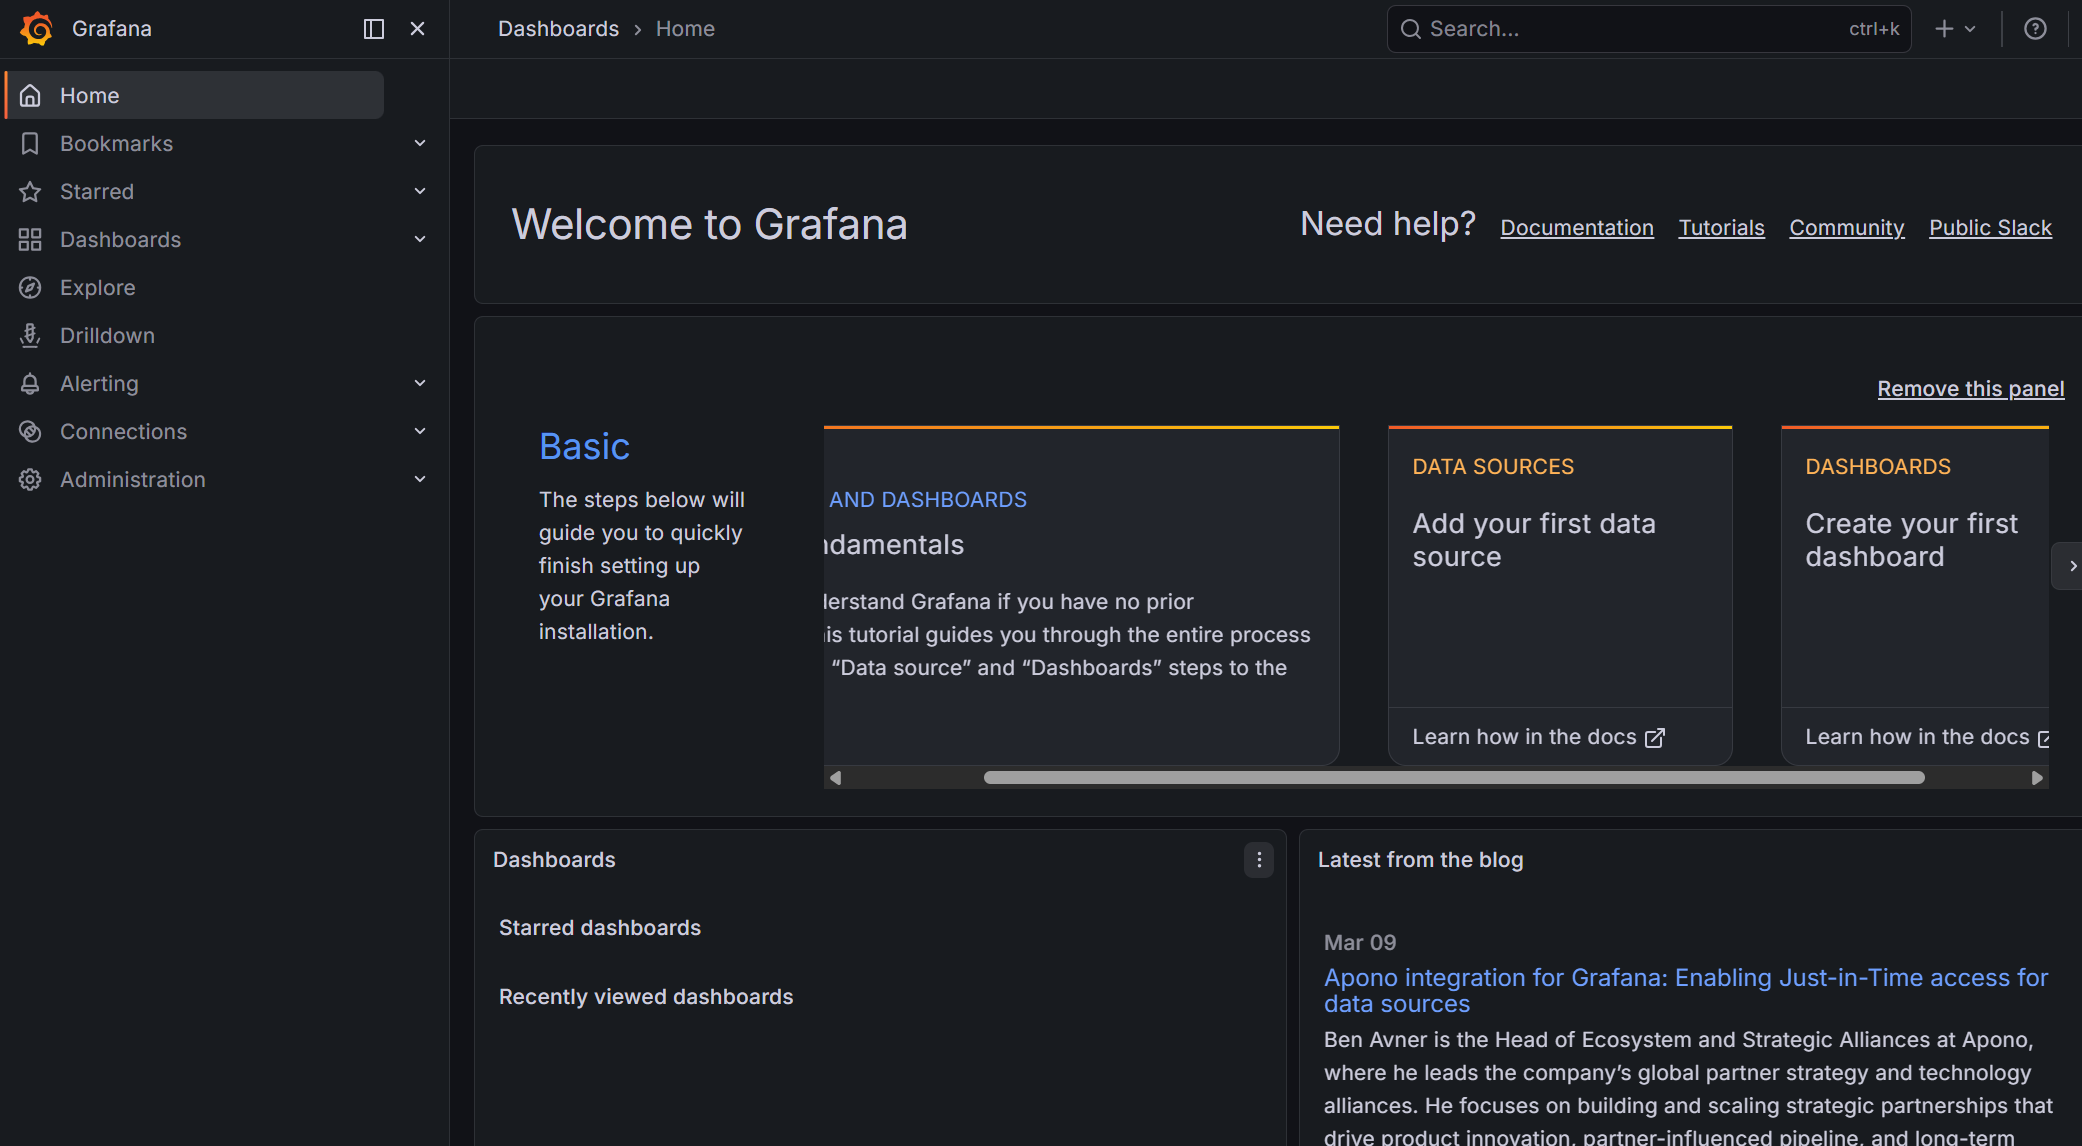The width and height of the screenshot is (2082, 1146).
Task: Click the plus new item icon
Action: pyautogui.click(x=1945, y=29)
